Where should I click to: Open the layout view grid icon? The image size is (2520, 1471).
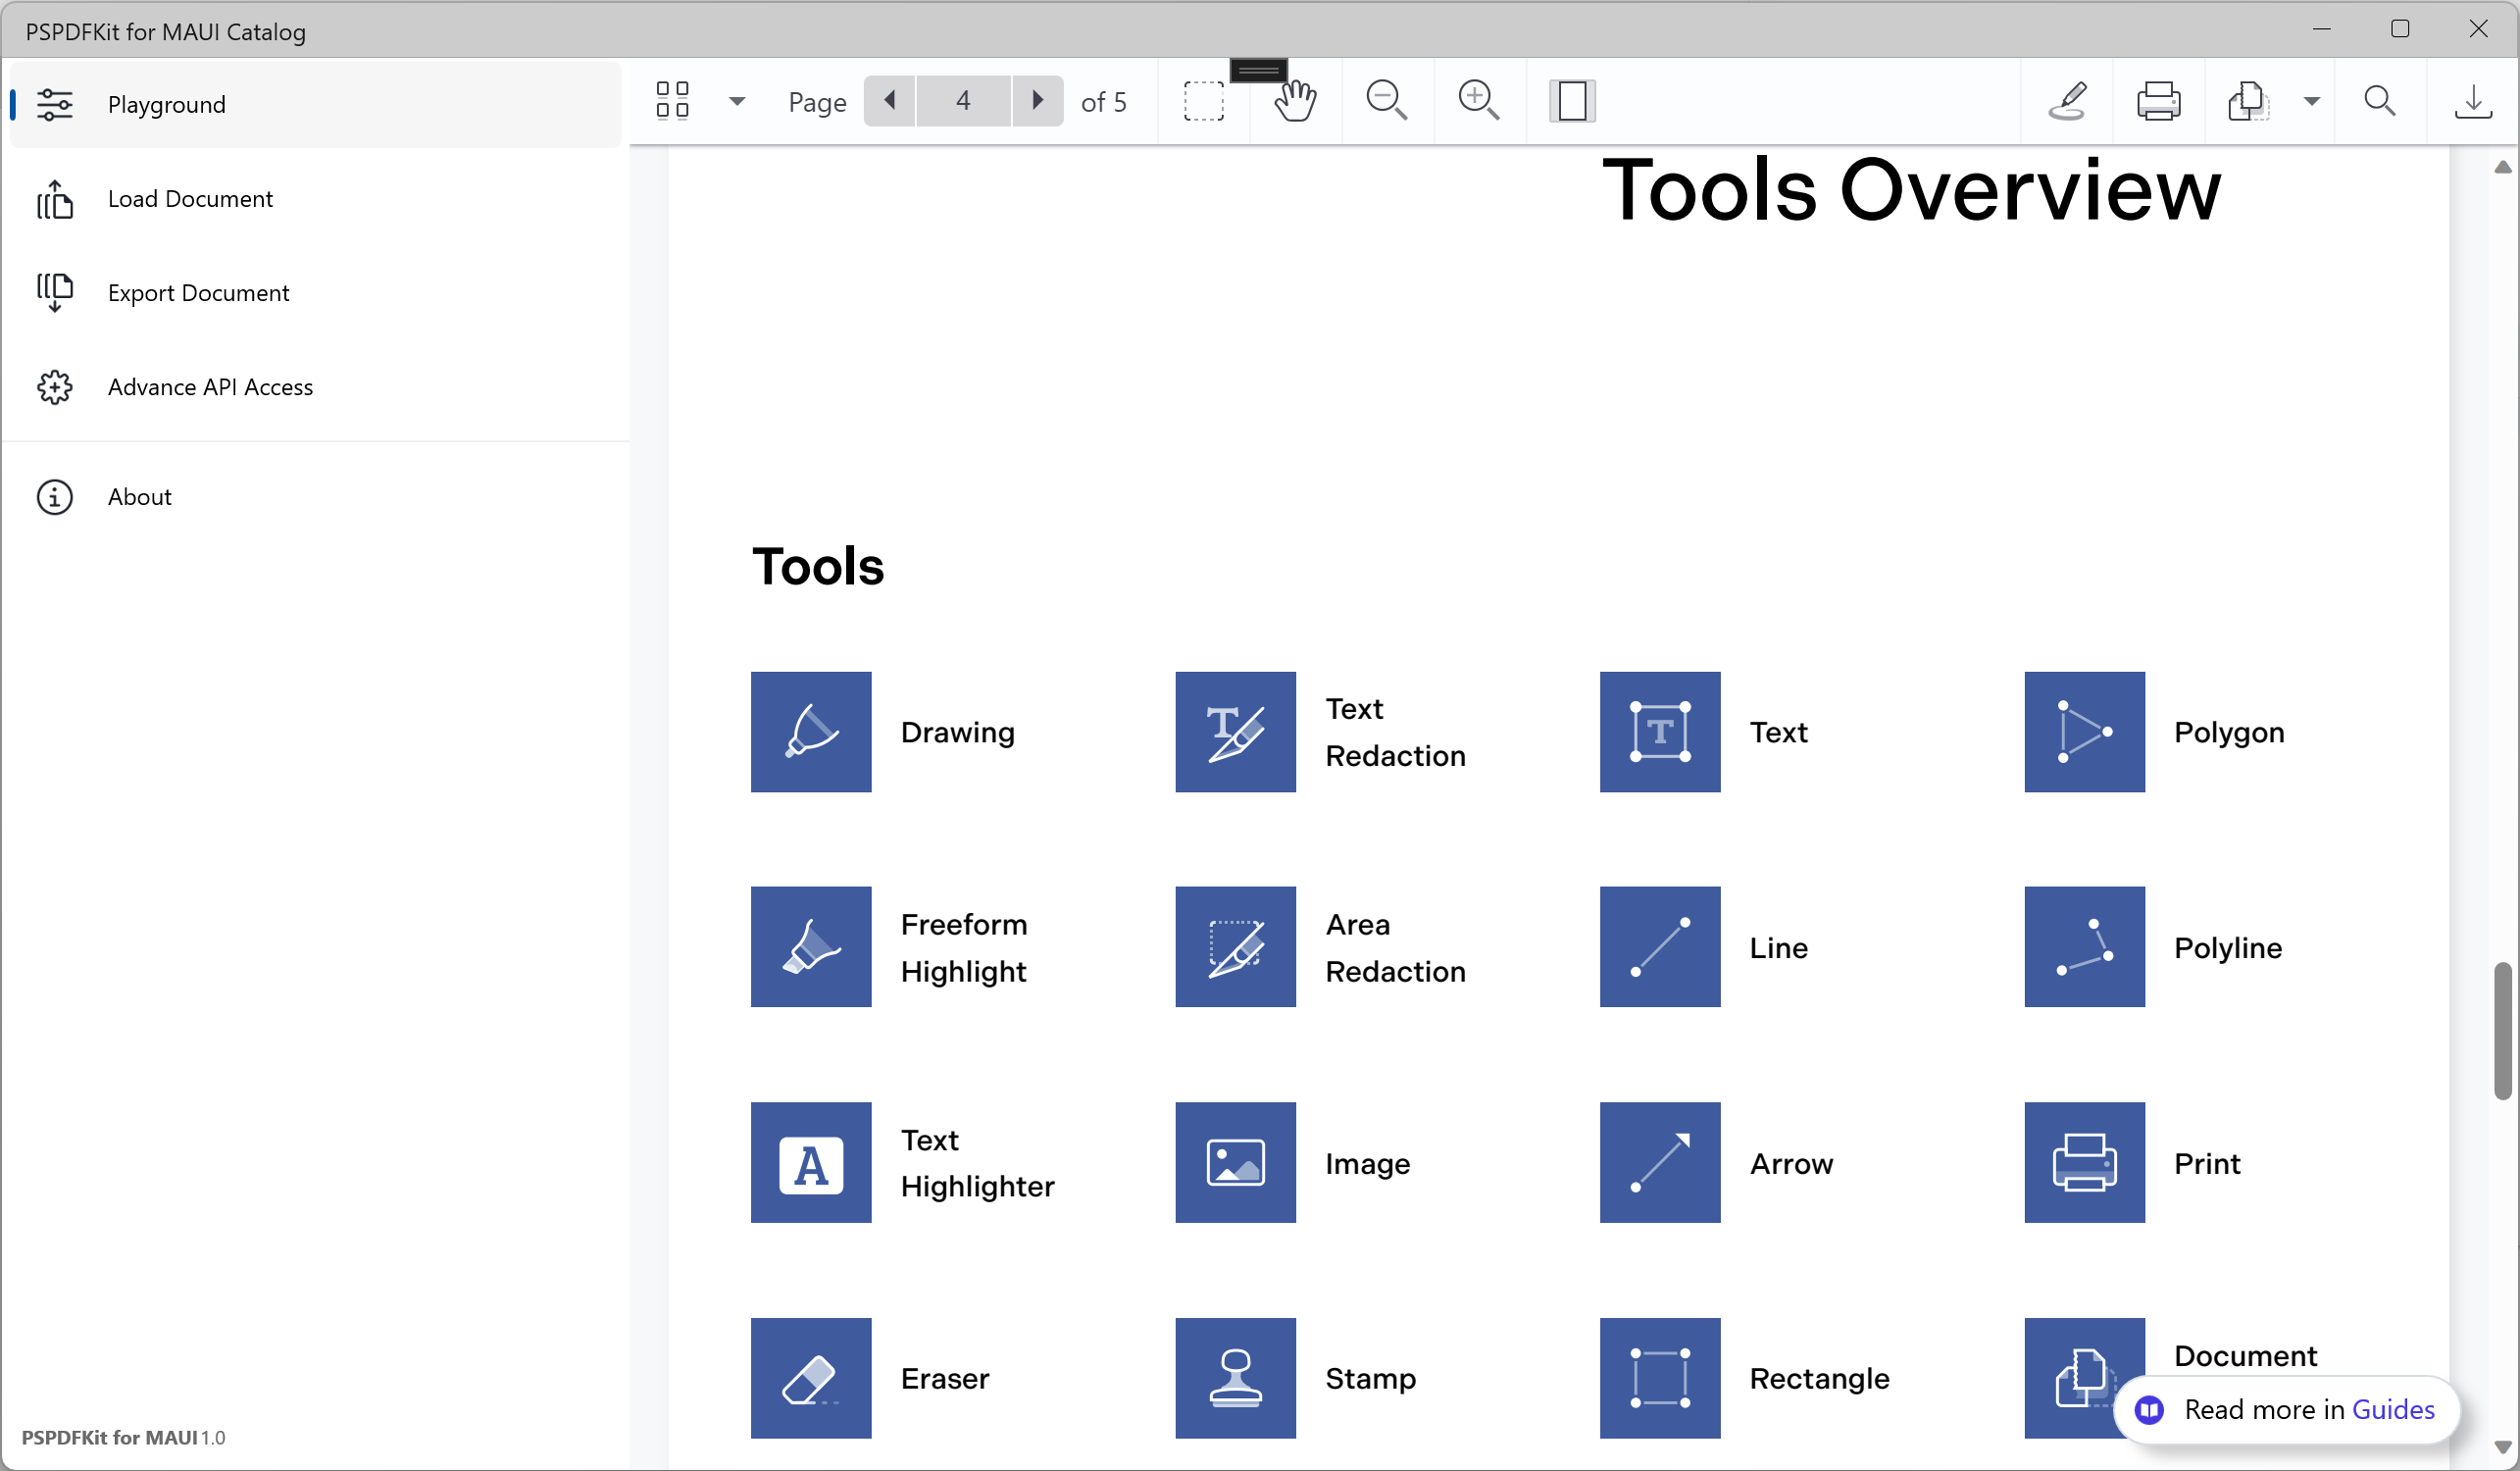672,101
